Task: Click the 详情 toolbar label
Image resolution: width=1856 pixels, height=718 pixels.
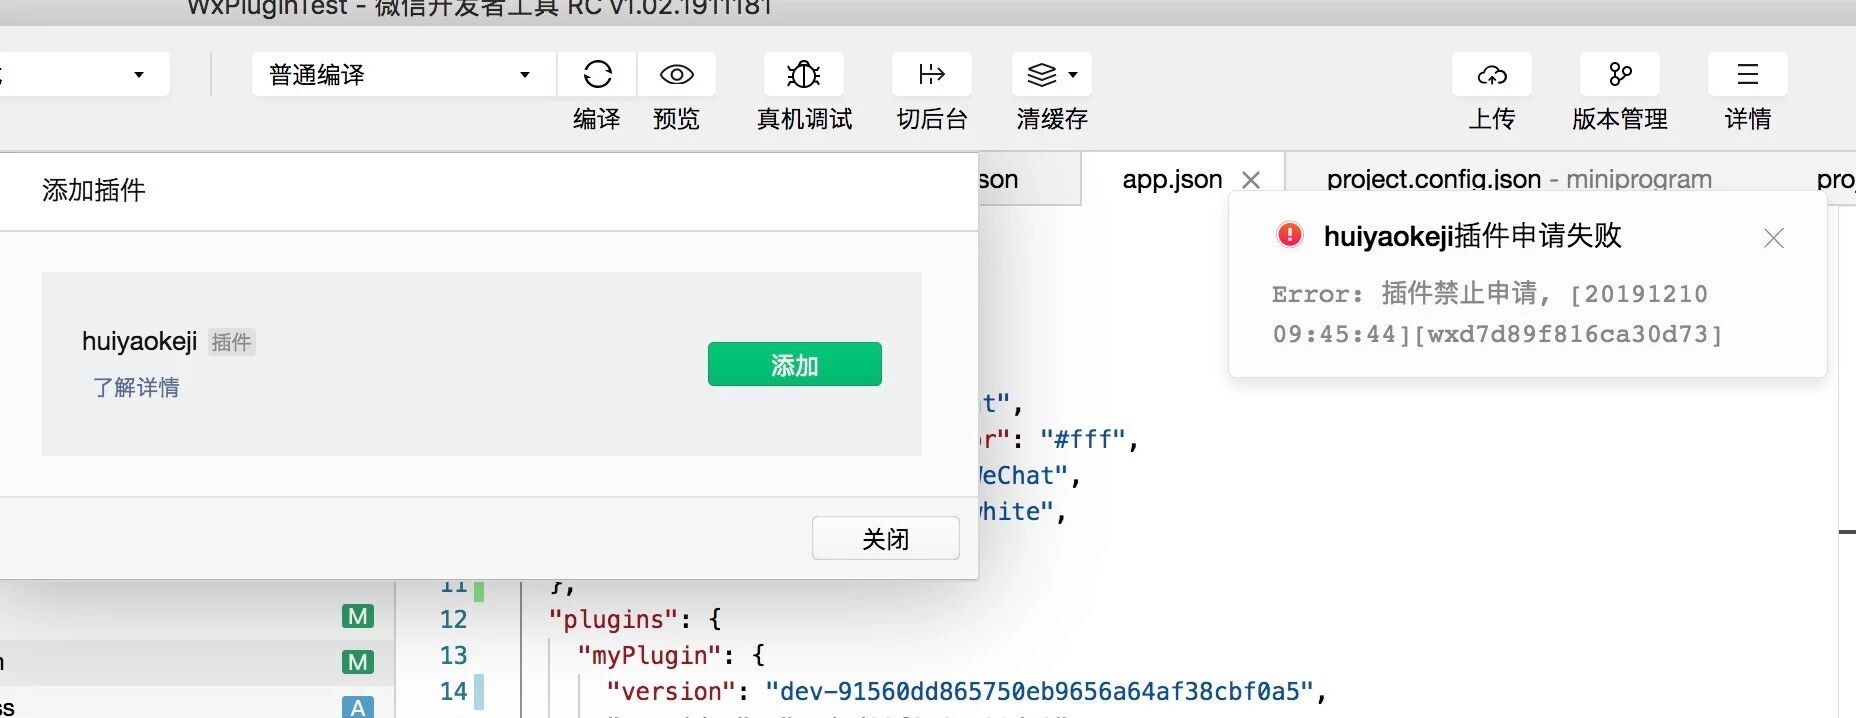Action: (1748, 119)
